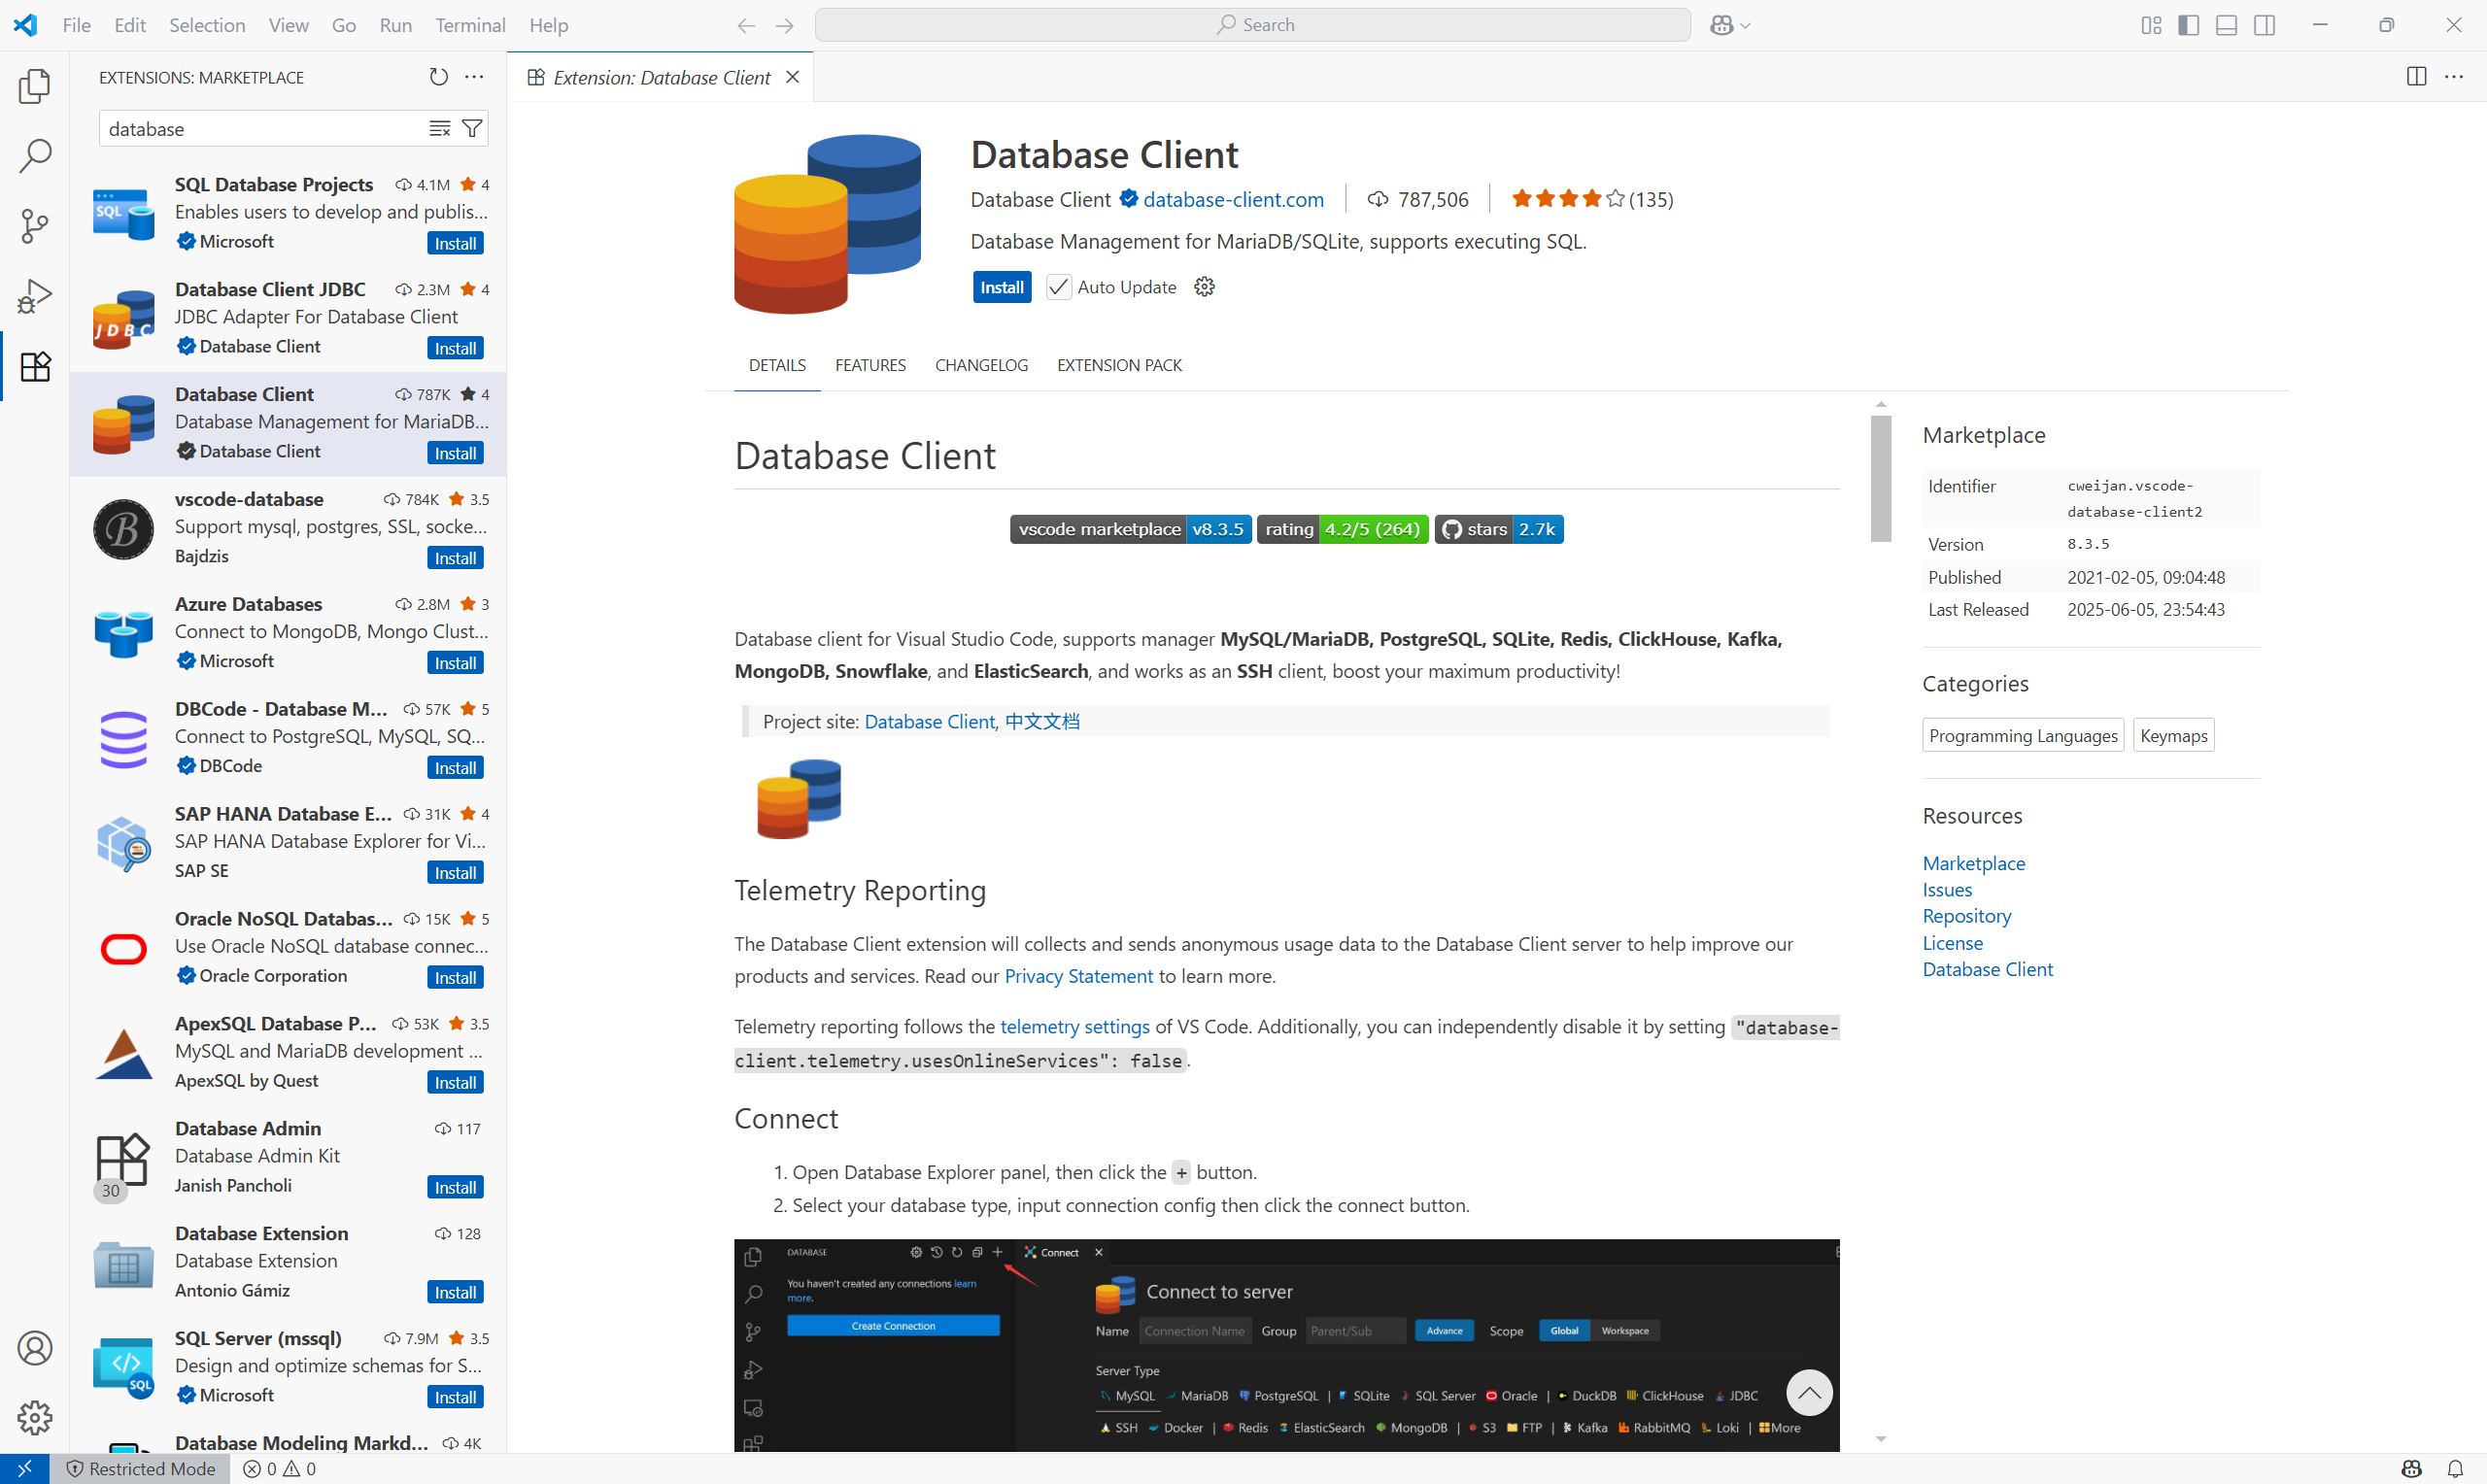Click the details page vertical scrollbar thumb
This screenshot has width=2487, height=1484.
pyautogui.click(x=1881, y=478)
